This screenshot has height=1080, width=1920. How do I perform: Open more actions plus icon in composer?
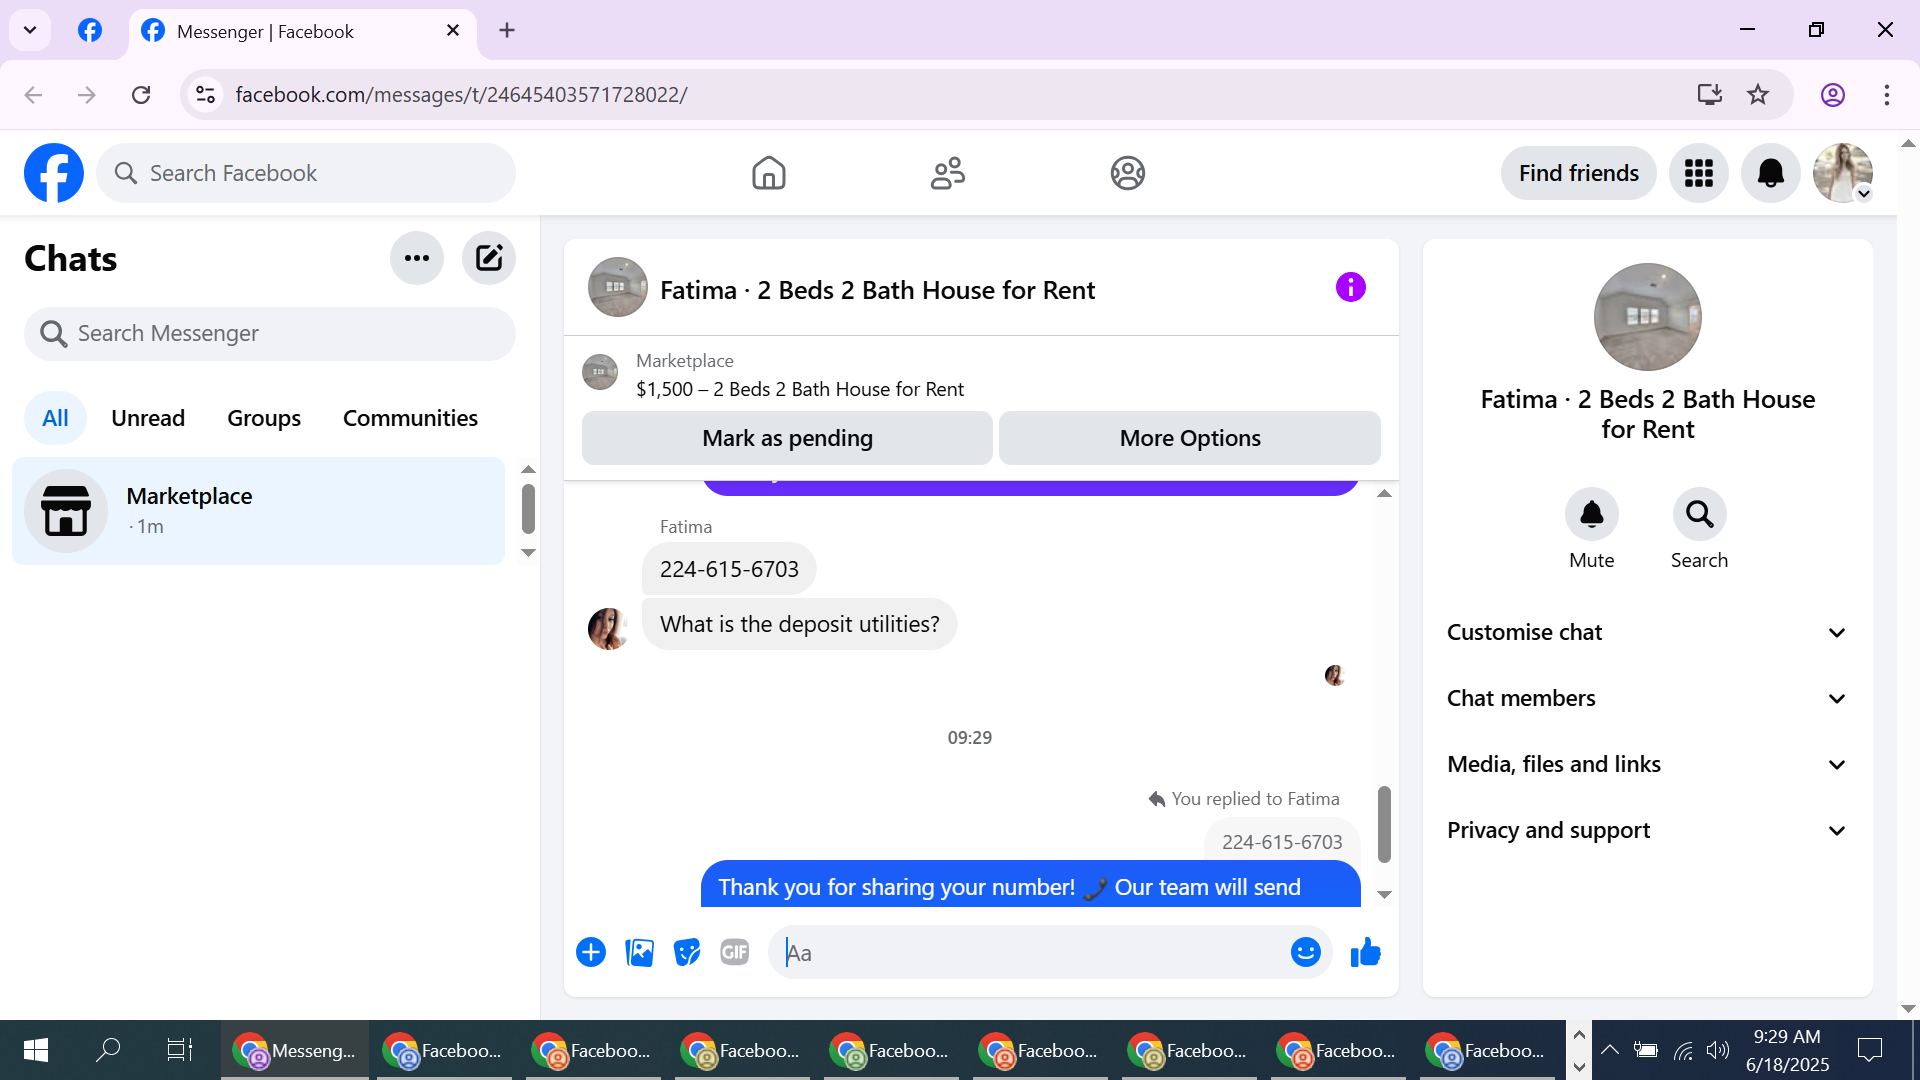pyautogui.click(x=591, y=952)
